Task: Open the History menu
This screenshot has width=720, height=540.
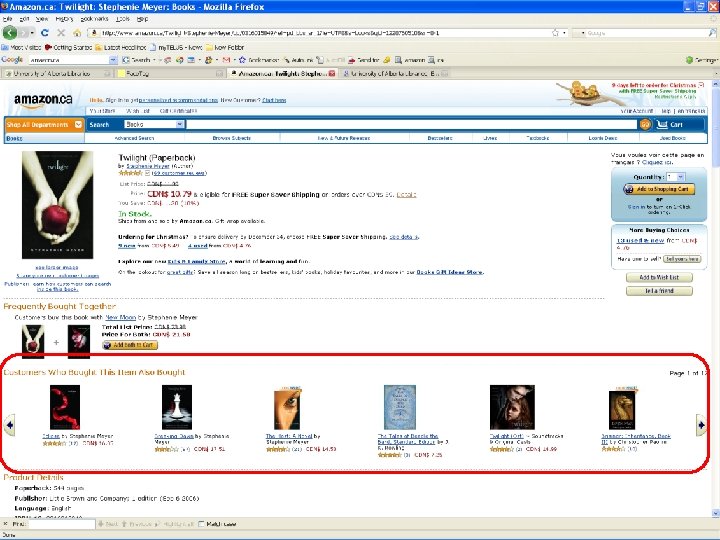Action: 64,19
